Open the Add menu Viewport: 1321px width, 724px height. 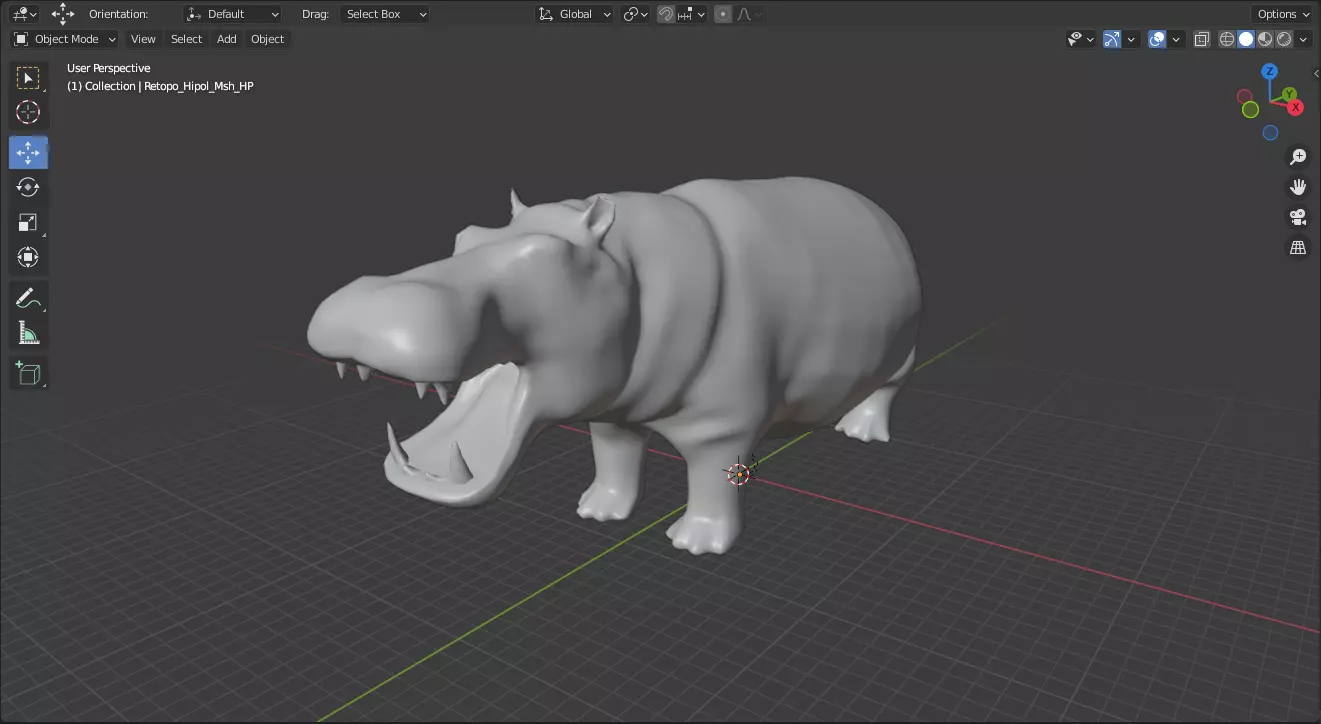coord(227,39)
